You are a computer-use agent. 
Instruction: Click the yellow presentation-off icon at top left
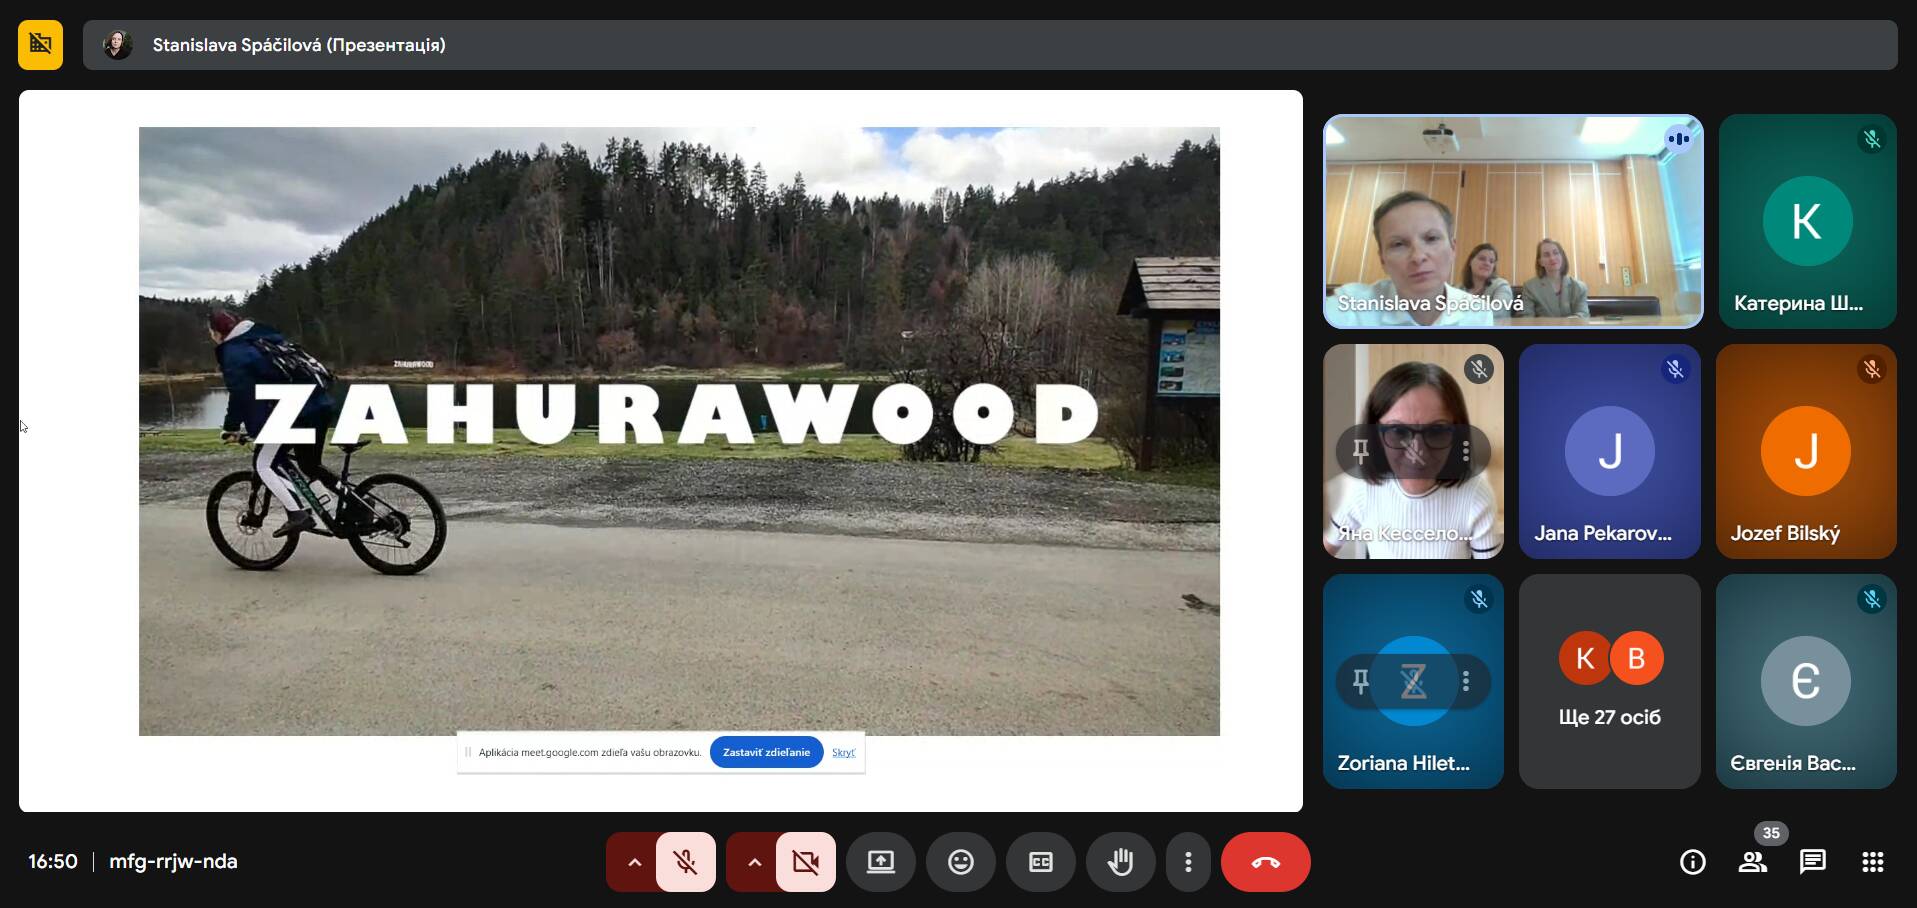pyautogui.click(x=40, y=45)
